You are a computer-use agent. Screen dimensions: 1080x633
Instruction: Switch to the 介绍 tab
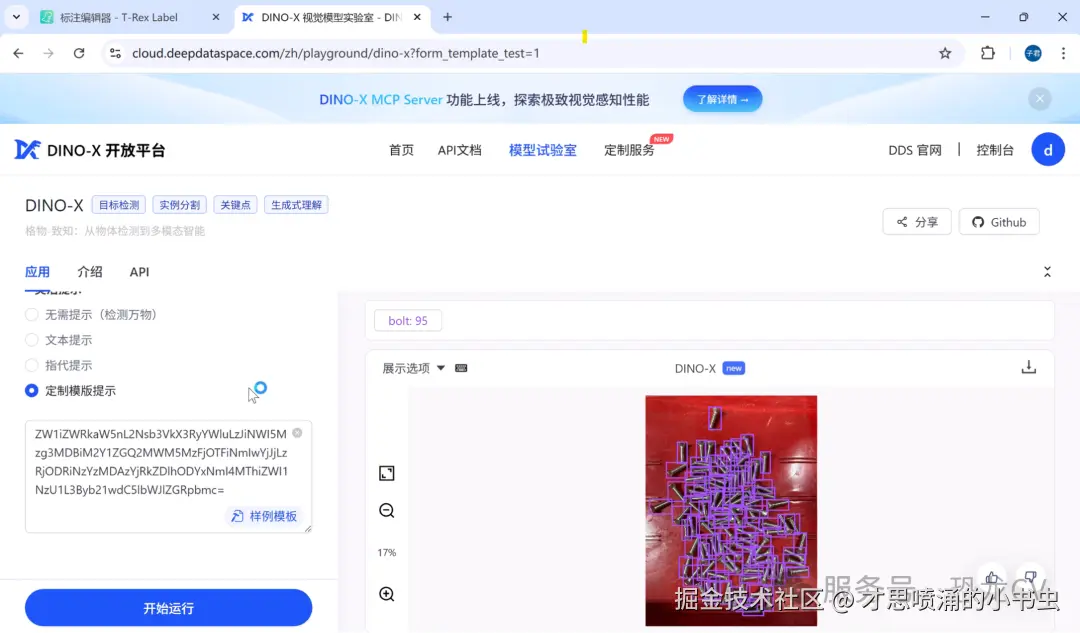pos(89,271)
